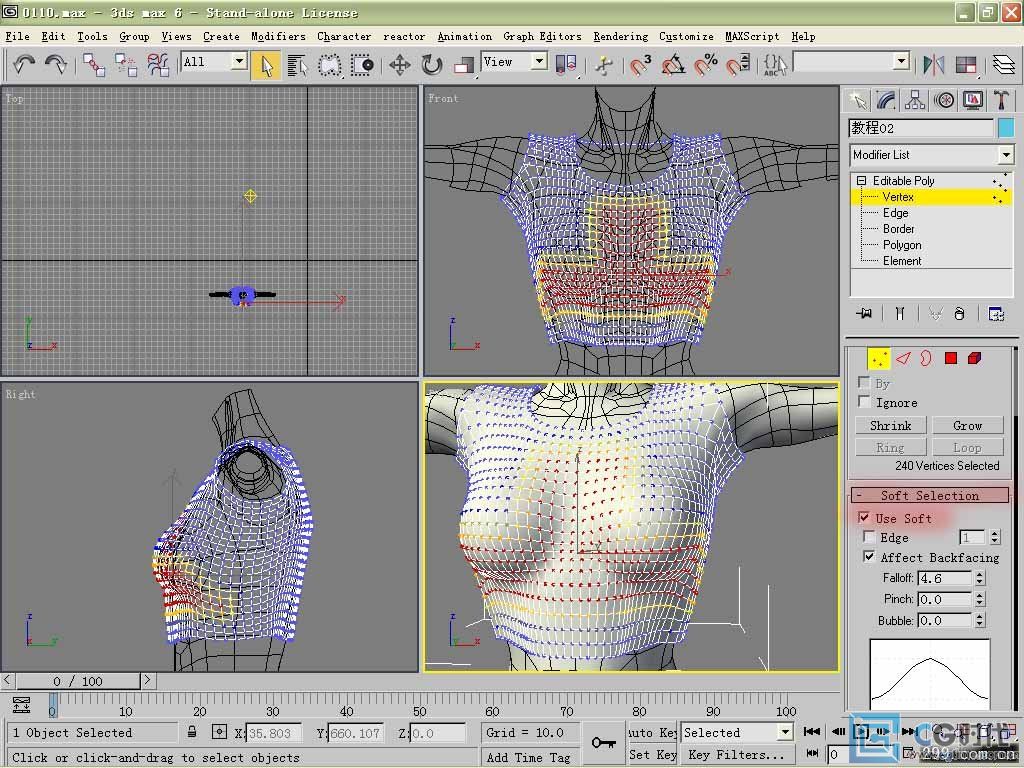
Task: Open the Customize menu
Action: [x=686, y=37]
